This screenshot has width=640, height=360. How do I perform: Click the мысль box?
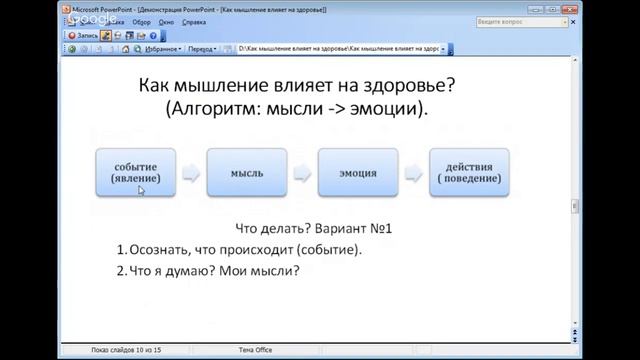(247, 172)
